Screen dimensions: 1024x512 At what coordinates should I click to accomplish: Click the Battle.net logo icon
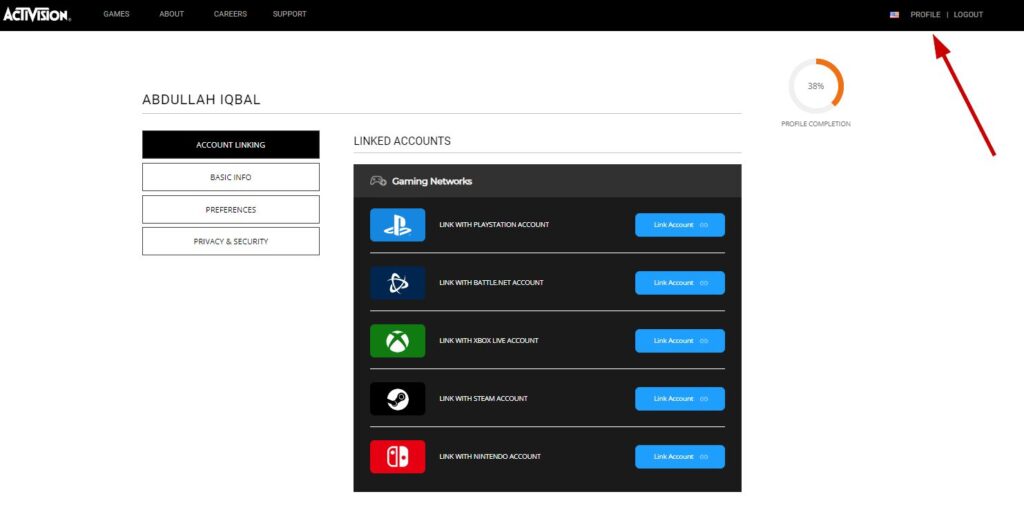[x=397, y=283]
